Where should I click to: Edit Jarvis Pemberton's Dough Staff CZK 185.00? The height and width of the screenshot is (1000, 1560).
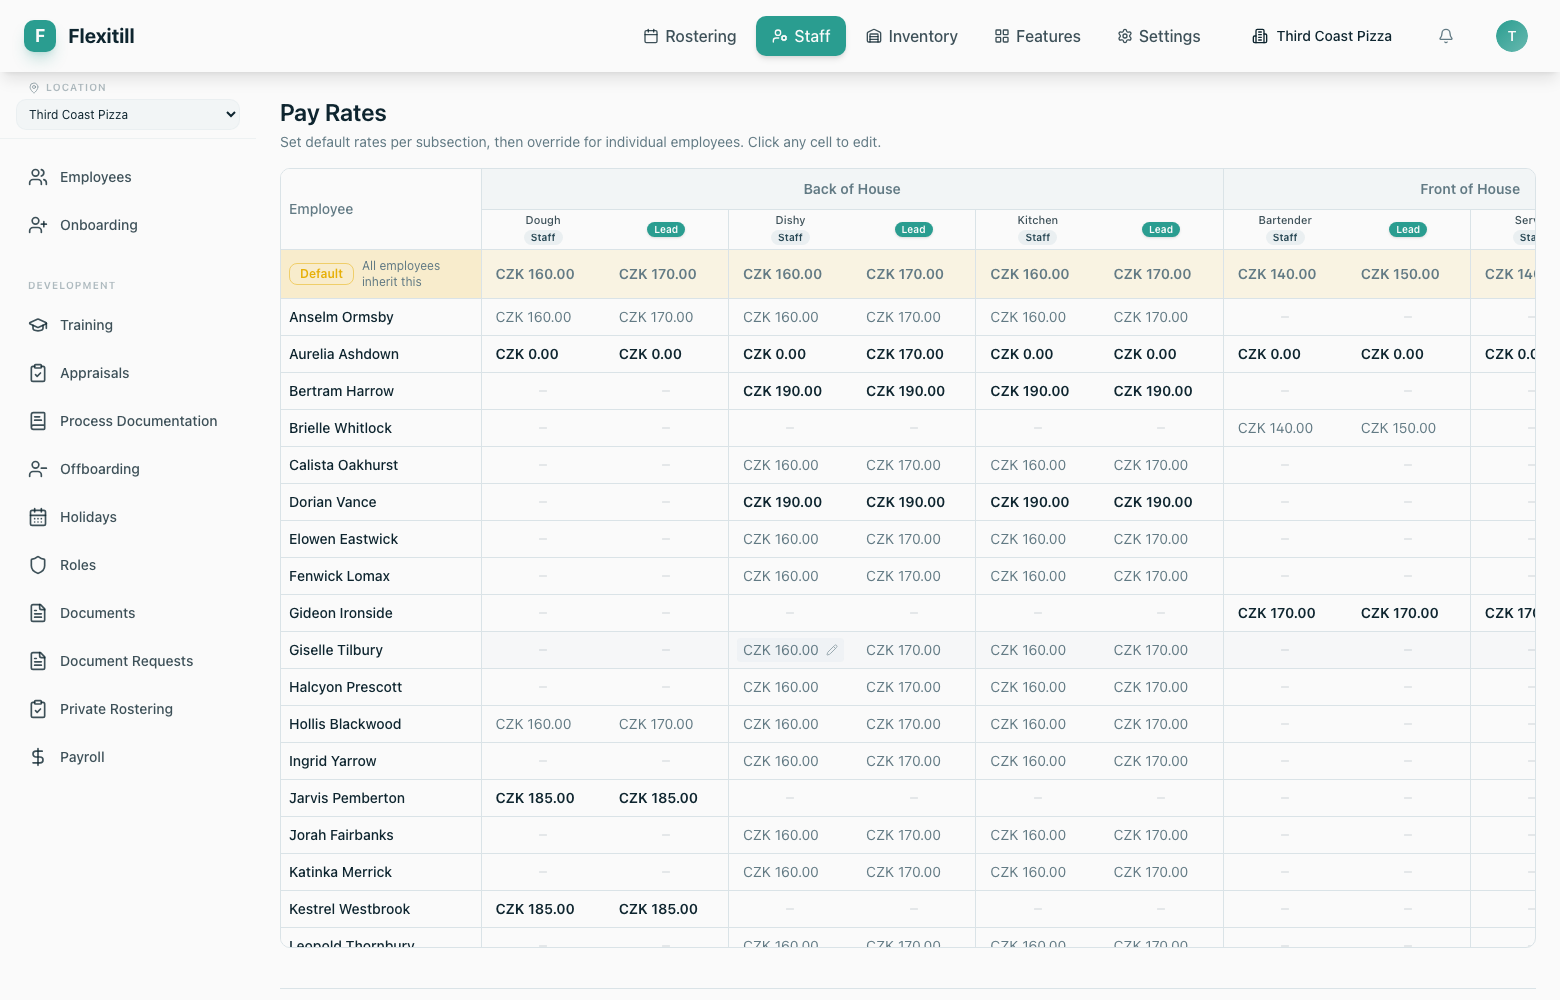pyautogui.click(x=535, y=798)
